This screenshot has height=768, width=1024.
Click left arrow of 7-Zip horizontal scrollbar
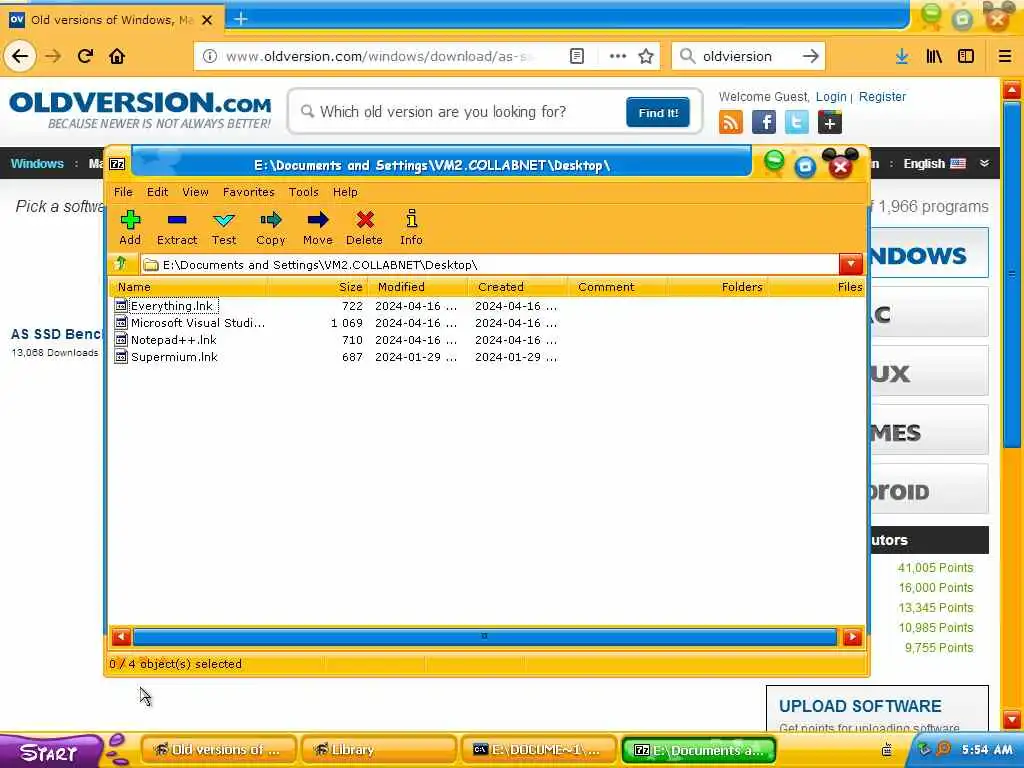point(121,637)
